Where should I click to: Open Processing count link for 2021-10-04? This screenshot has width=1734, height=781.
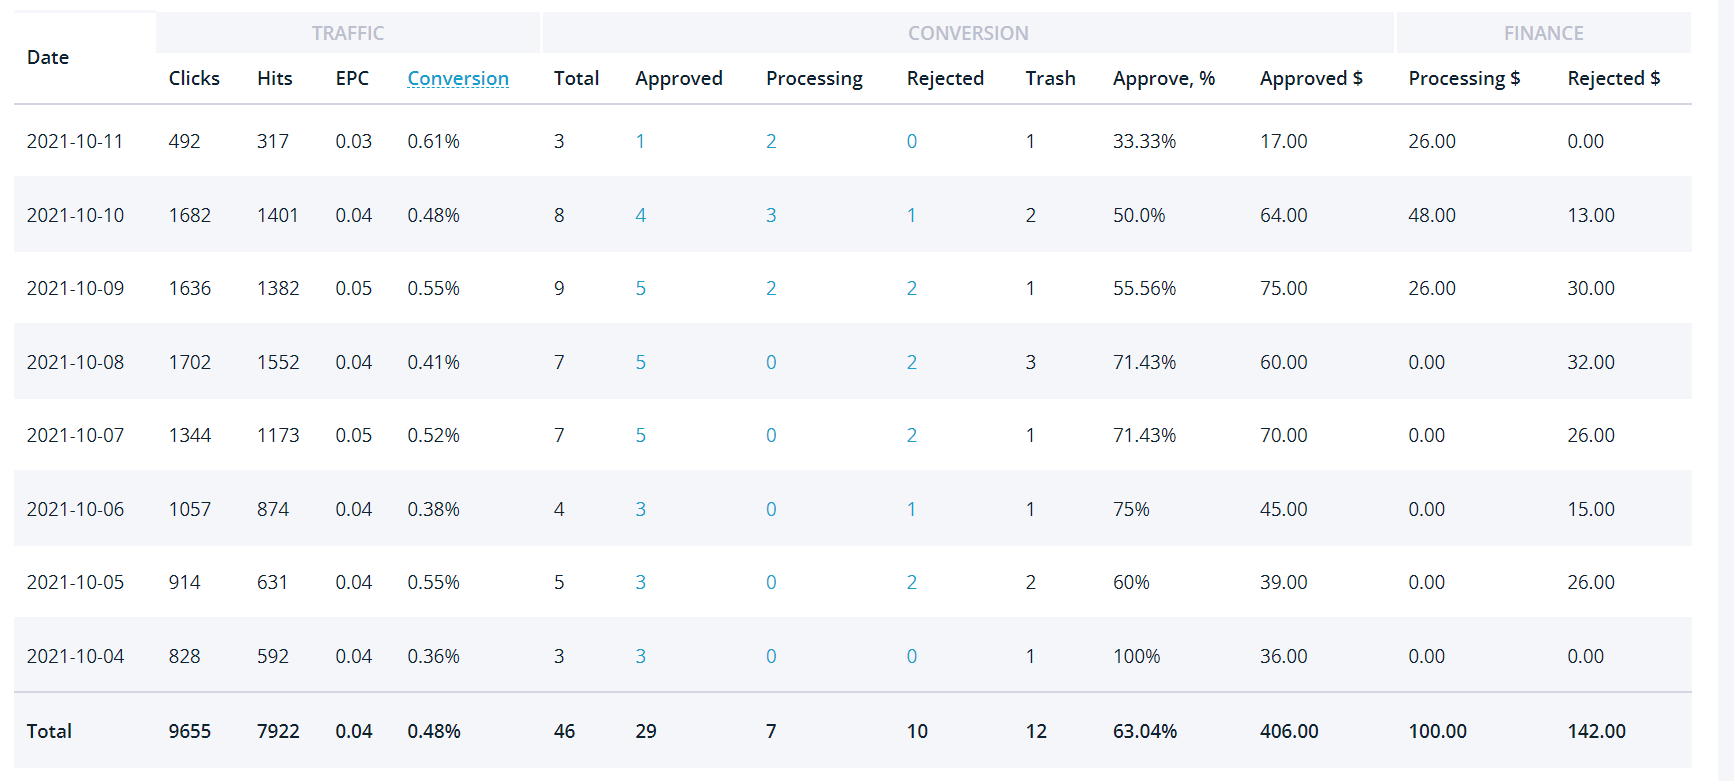[771, 656]
